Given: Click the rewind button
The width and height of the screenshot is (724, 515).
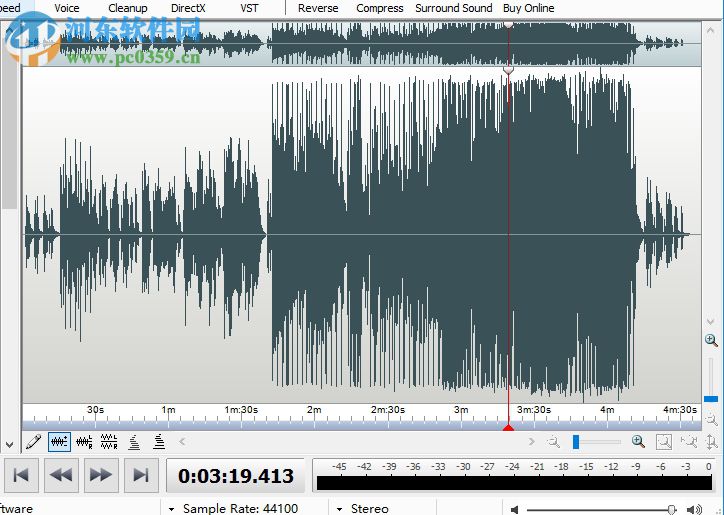Looking at the screenshot, I should point(61,475).
